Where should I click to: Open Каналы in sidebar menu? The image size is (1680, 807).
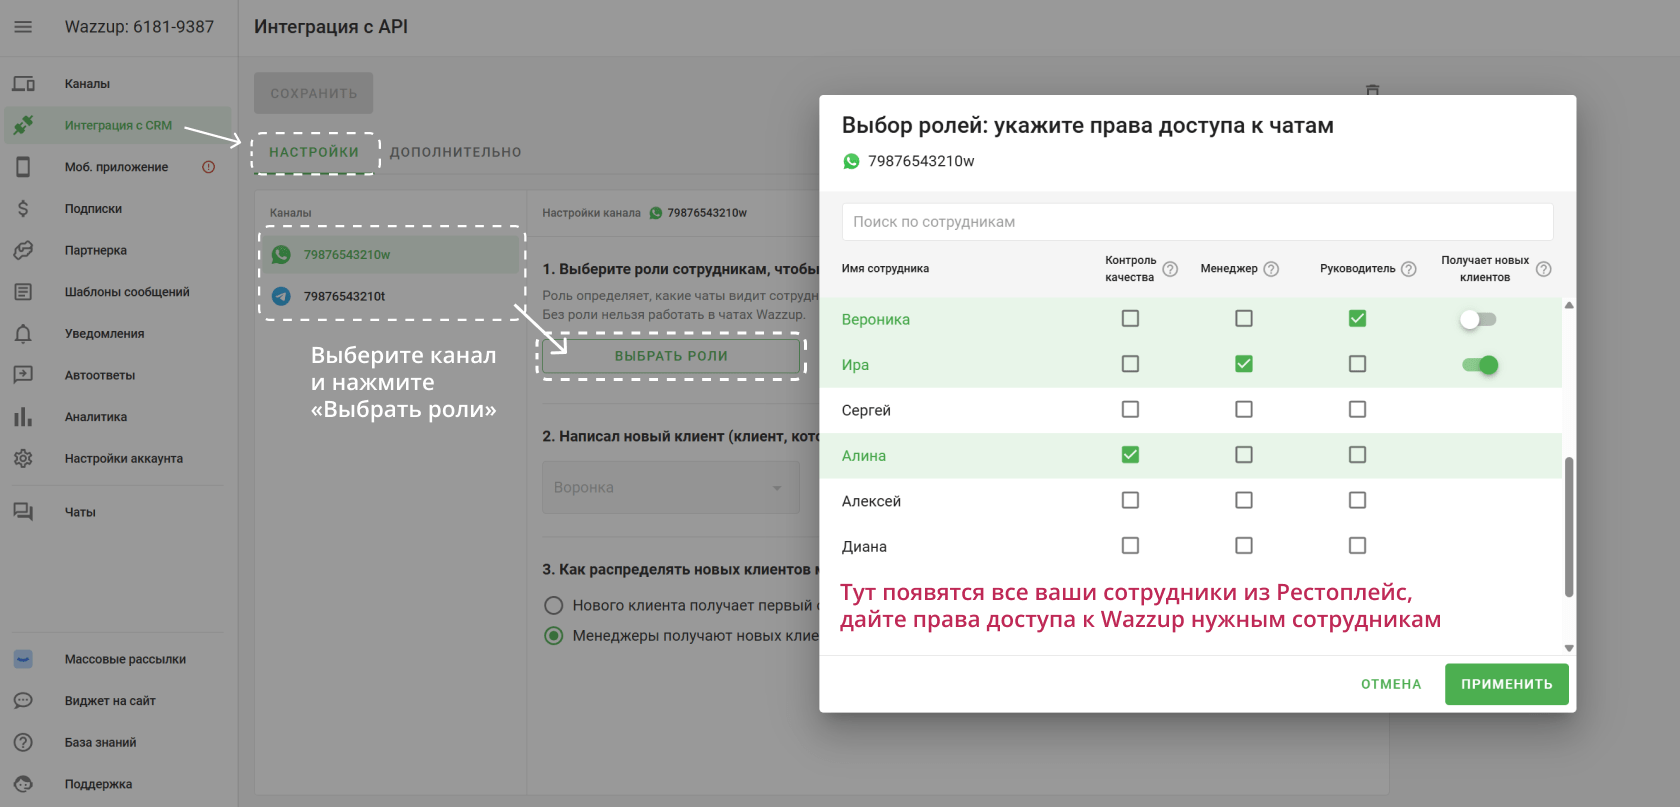[87, 84]
